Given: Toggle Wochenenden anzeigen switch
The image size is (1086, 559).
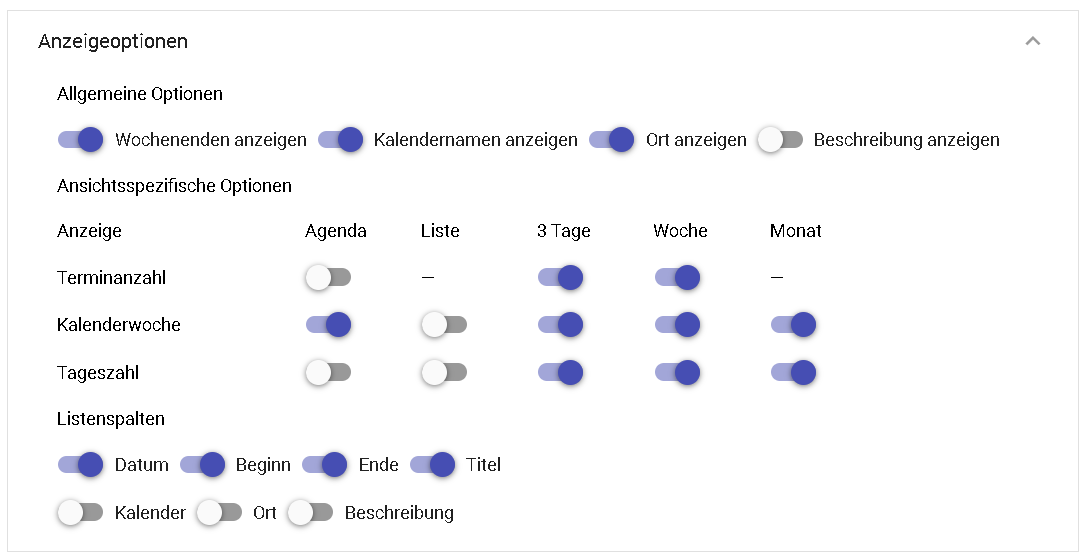Looking at the screenshot, I should pyautogui.click(x=80, y=140).
